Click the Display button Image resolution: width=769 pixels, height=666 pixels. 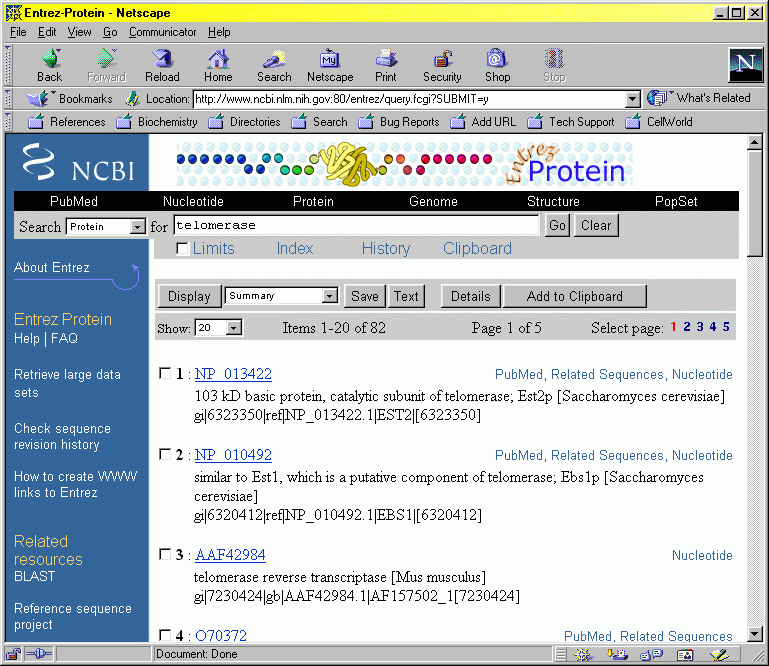[189, 296]
